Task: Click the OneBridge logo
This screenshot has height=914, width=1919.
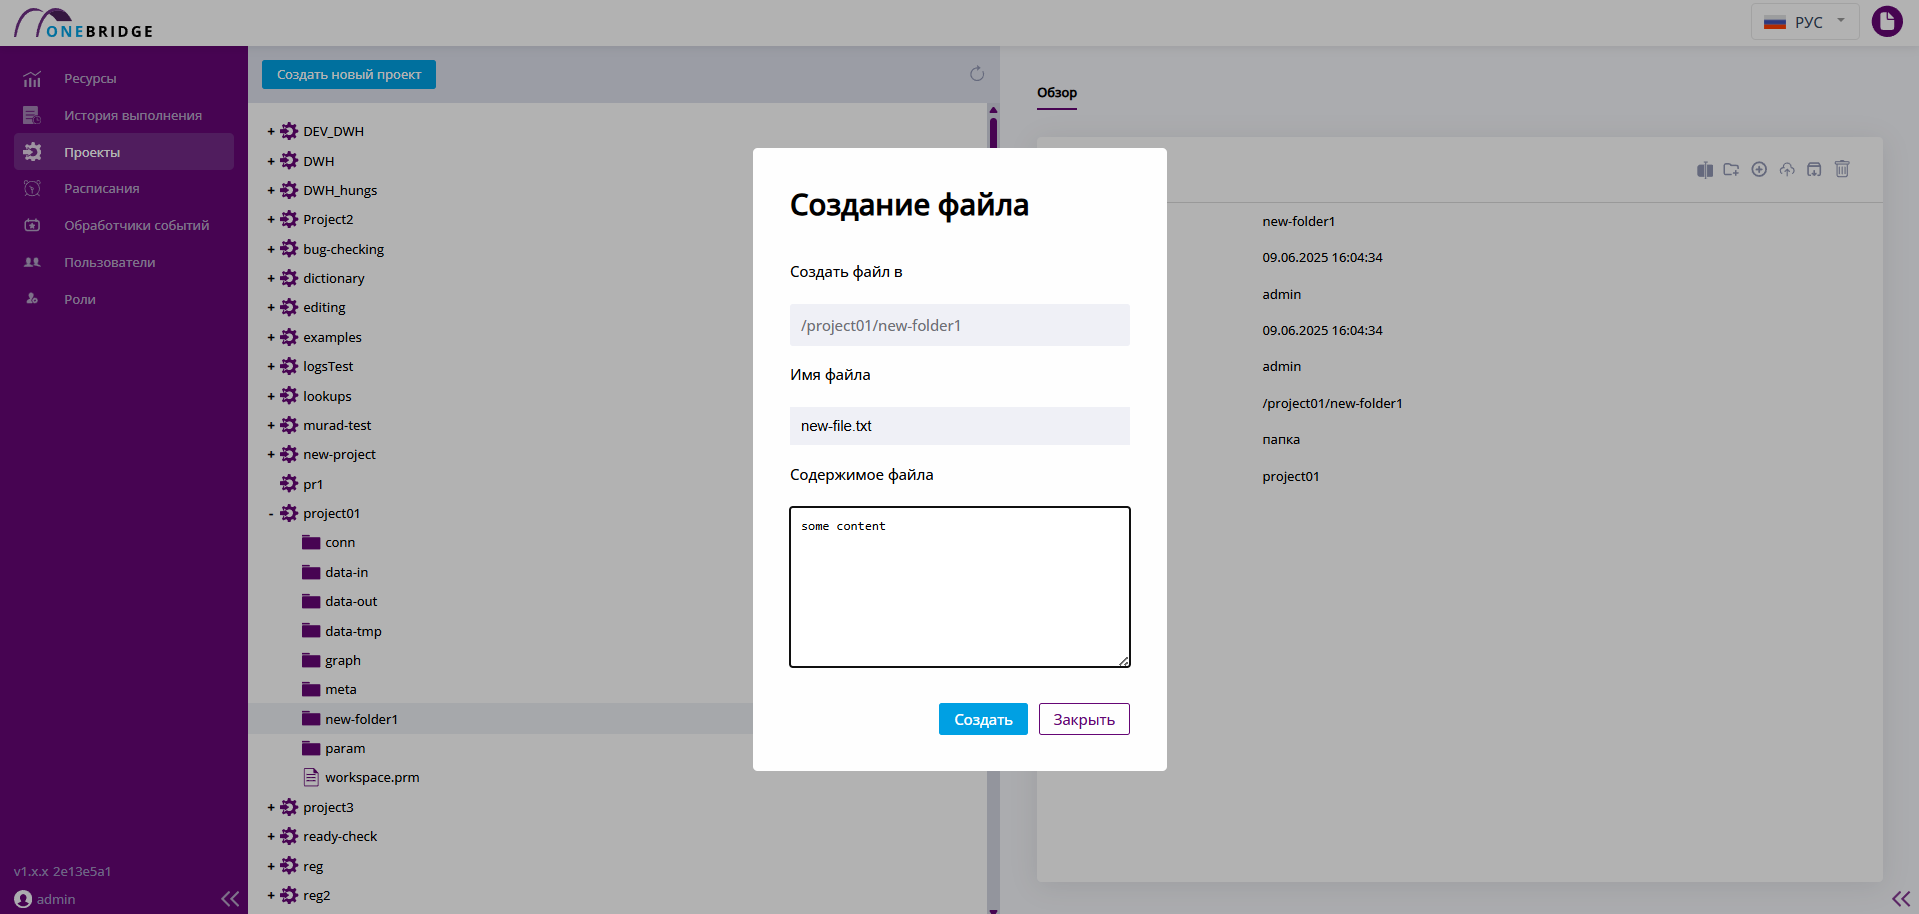Action: 84,22
